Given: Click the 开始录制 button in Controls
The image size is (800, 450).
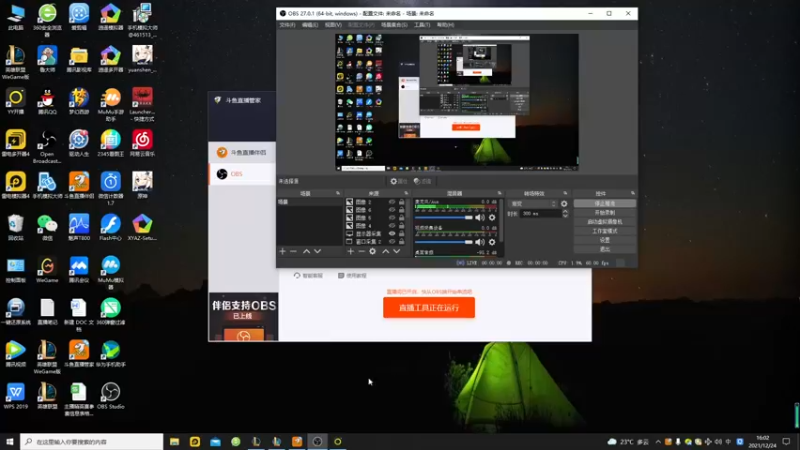Looking at the screenshot, I should 605,212.
